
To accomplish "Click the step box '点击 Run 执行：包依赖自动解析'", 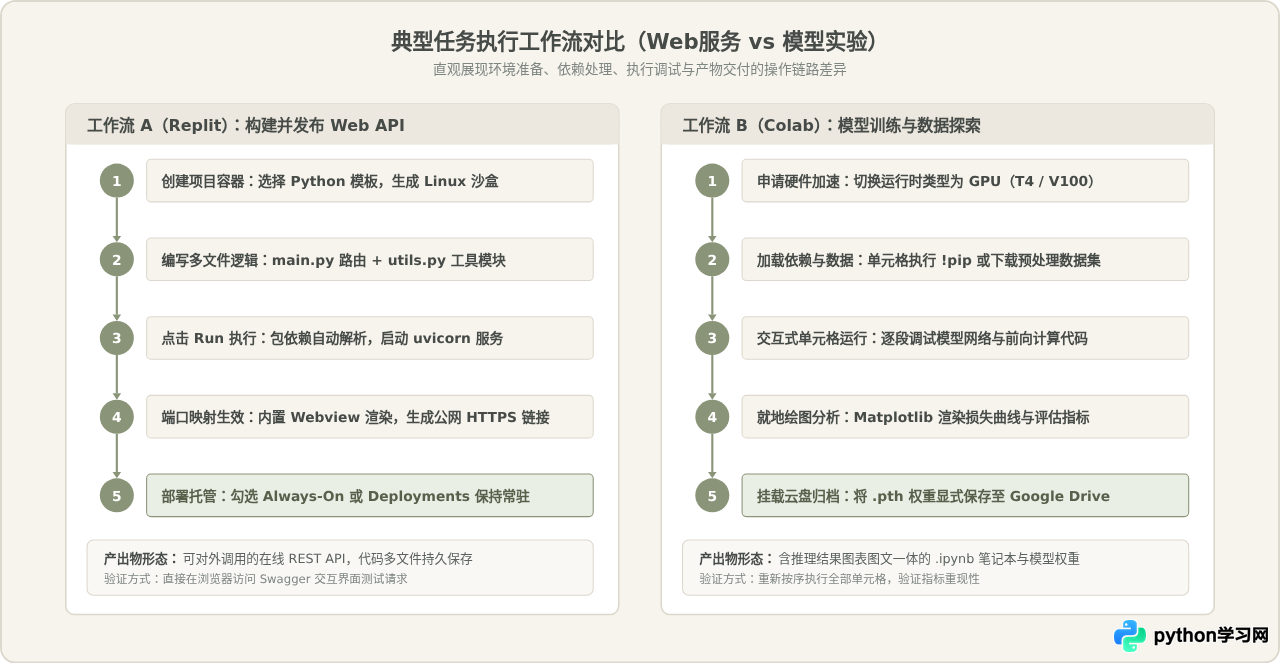I will 369,338.
